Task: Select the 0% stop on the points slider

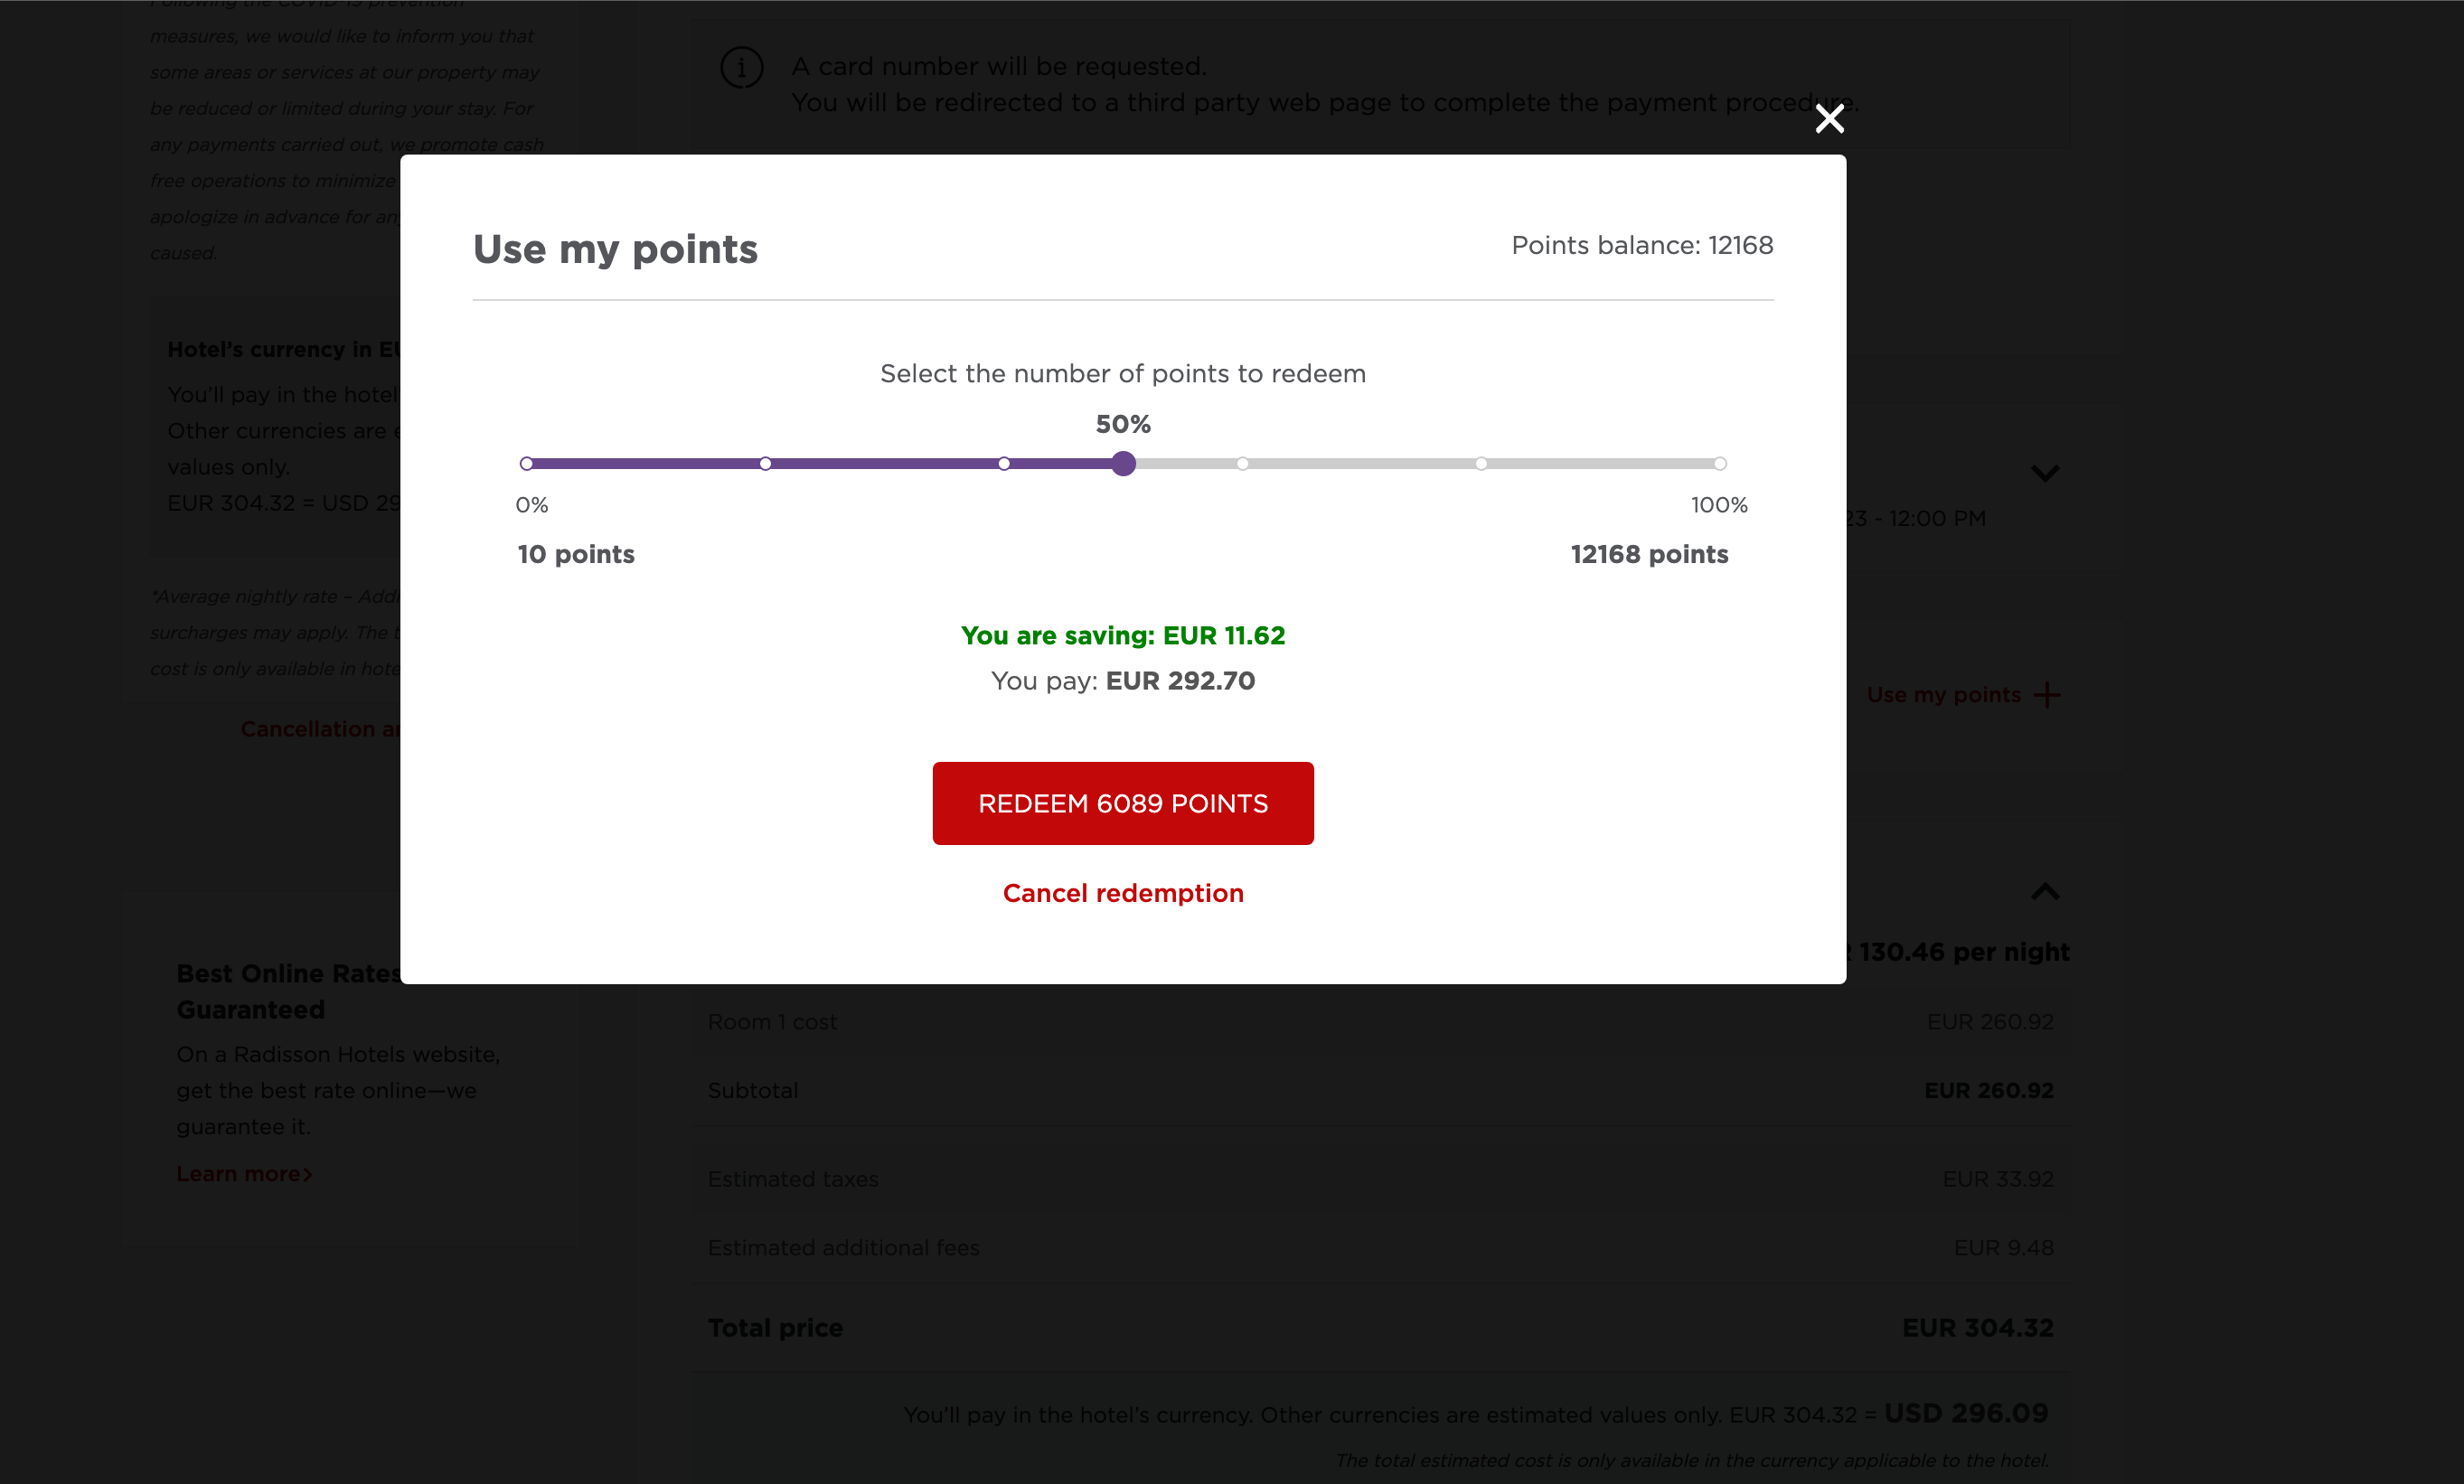Action: pyautogui.click(x=527, y=463)
